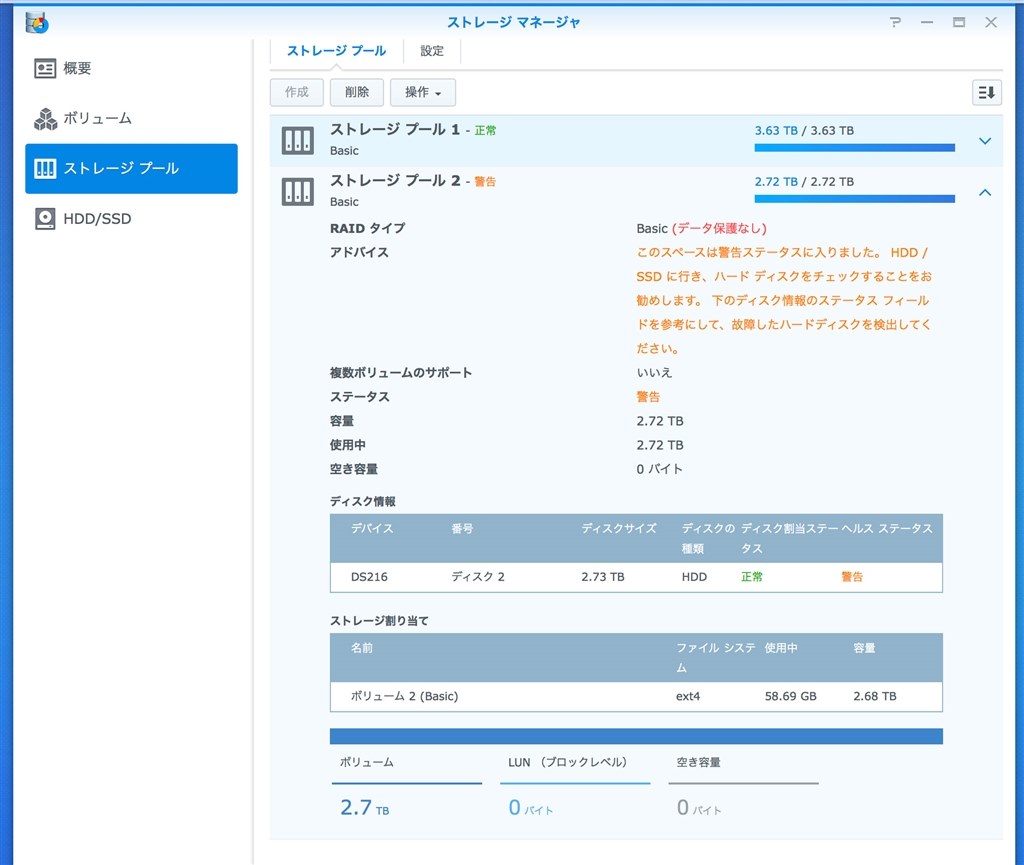Image resolution: width=1024 pixels, height=865 pixels.
Task: Click ストレージ プール 2 drive bay icon
Action: tap(296, 191)
